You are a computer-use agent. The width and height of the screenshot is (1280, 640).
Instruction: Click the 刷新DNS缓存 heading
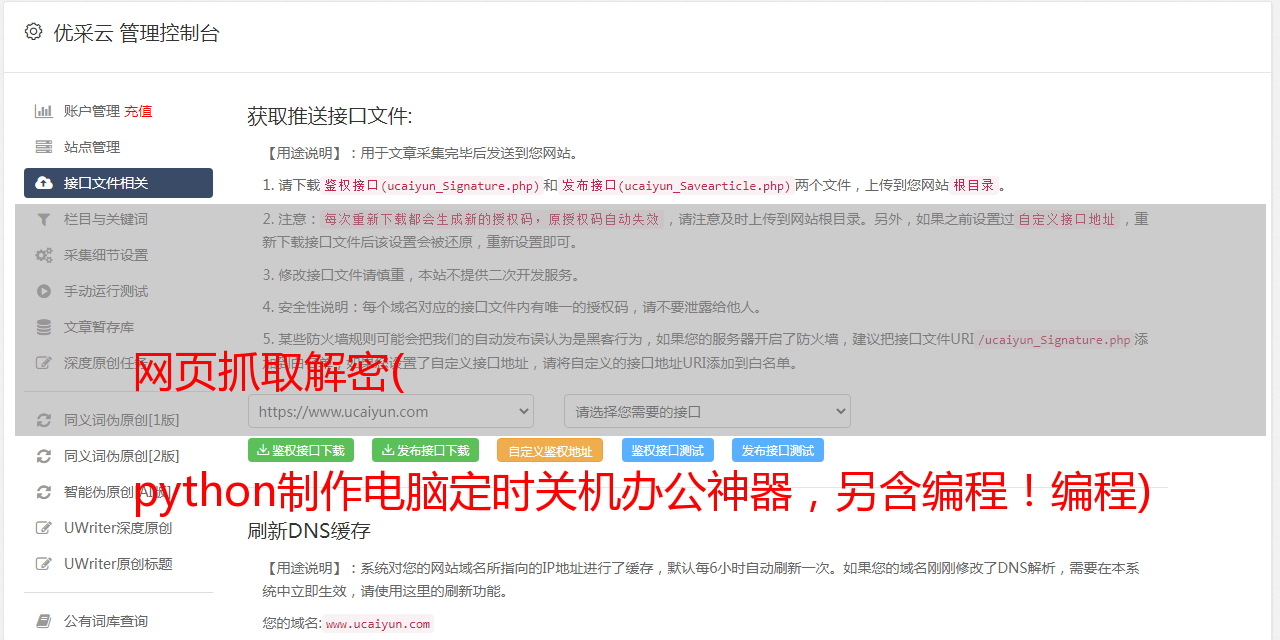click(x=309, y=530)
